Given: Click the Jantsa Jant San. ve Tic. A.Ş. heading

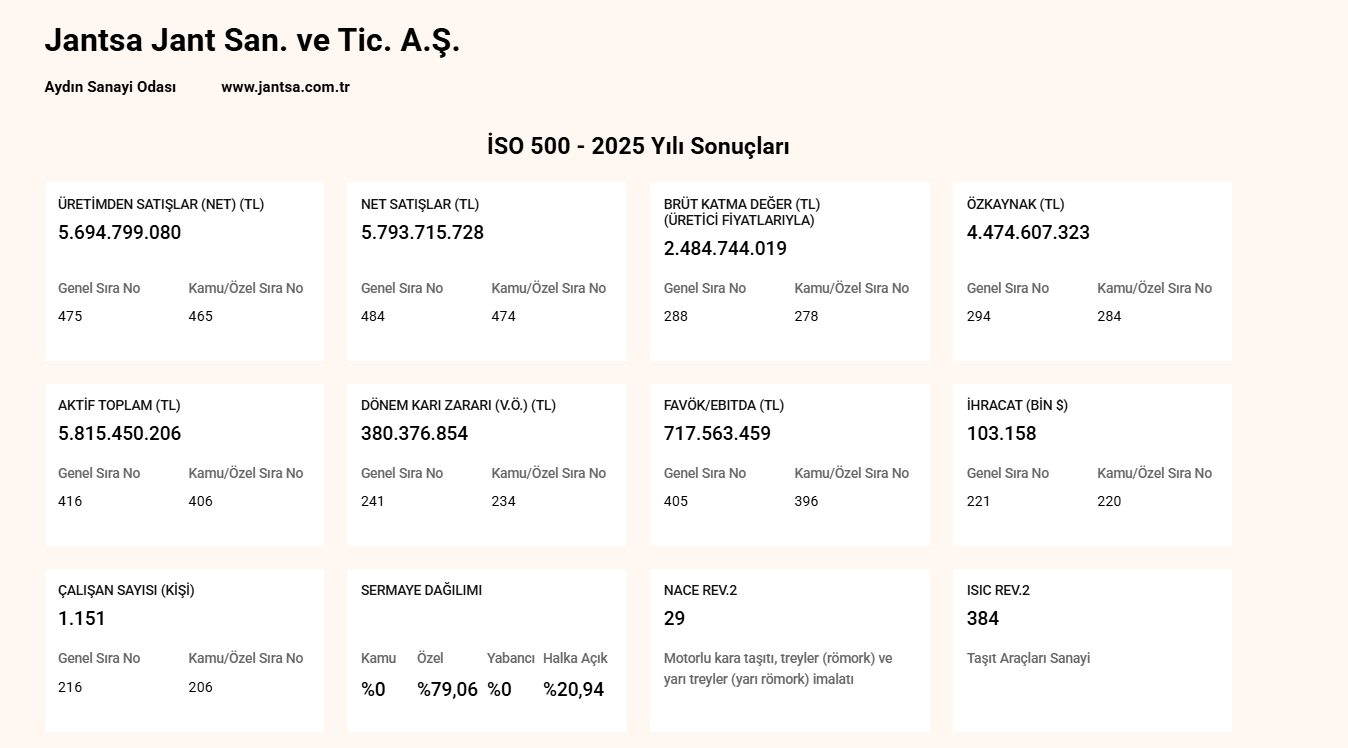Looking at the screenshot, I should (x=252, y=41).
